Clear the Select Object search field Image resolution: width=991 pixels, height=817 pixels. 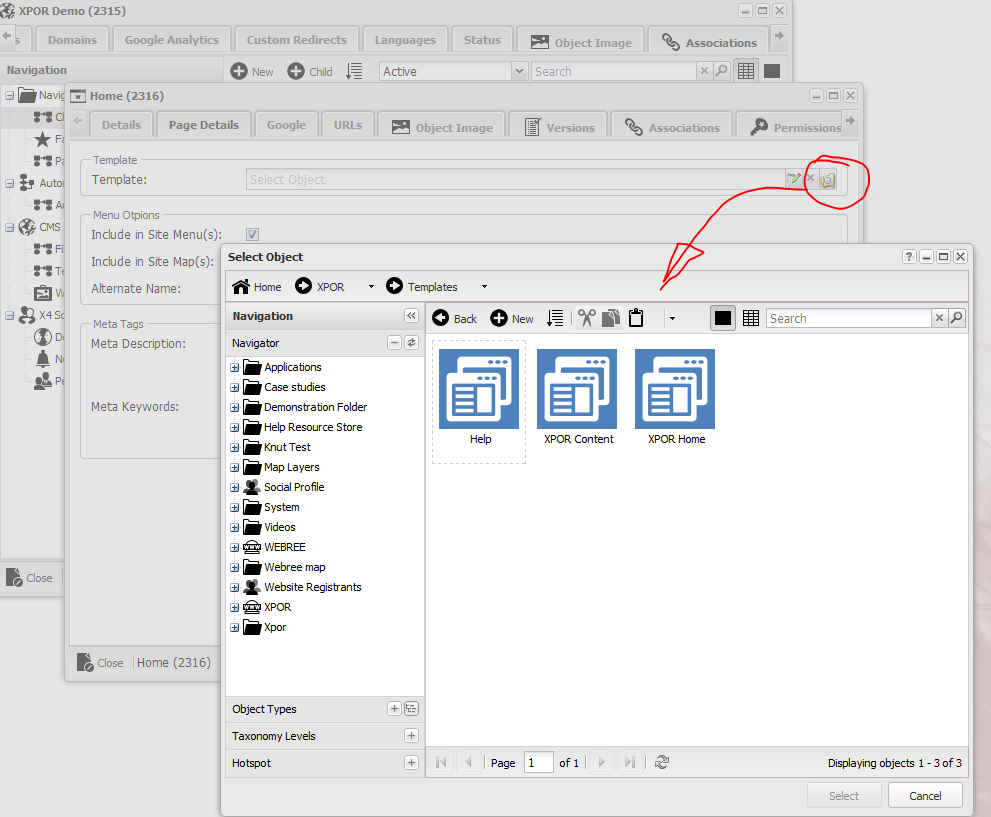(x=939, y=318)
